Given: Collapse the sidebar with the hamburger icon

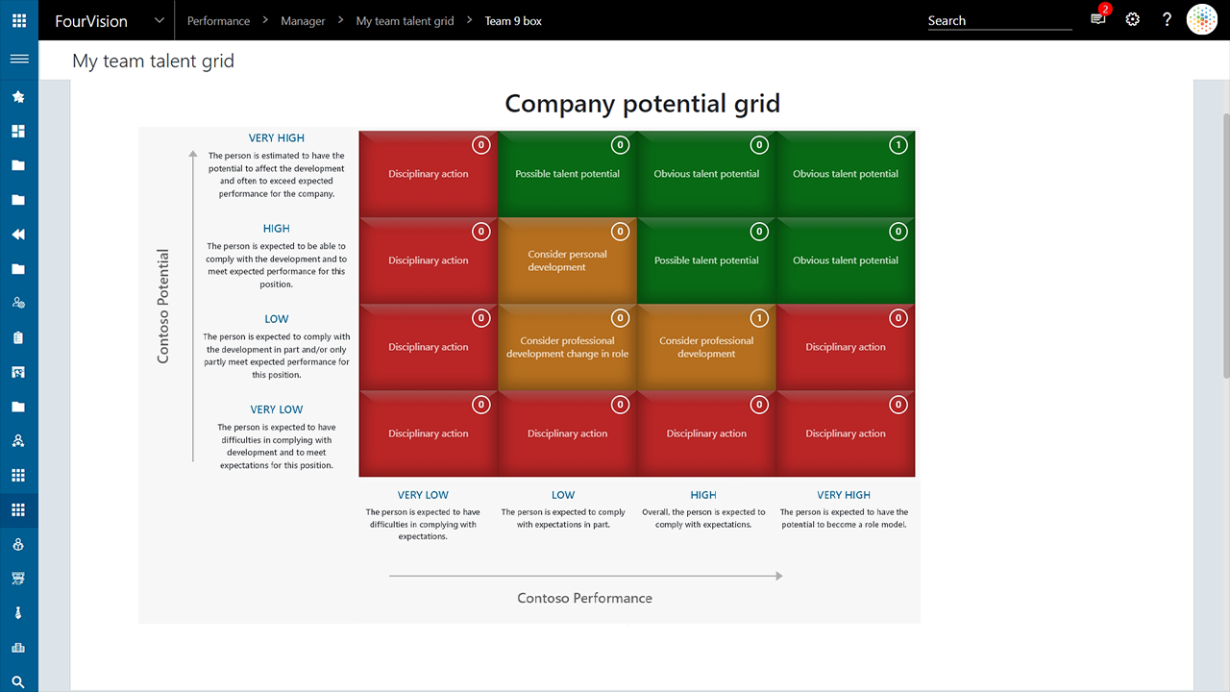Looking at the screenshot, I should [19, 58].
